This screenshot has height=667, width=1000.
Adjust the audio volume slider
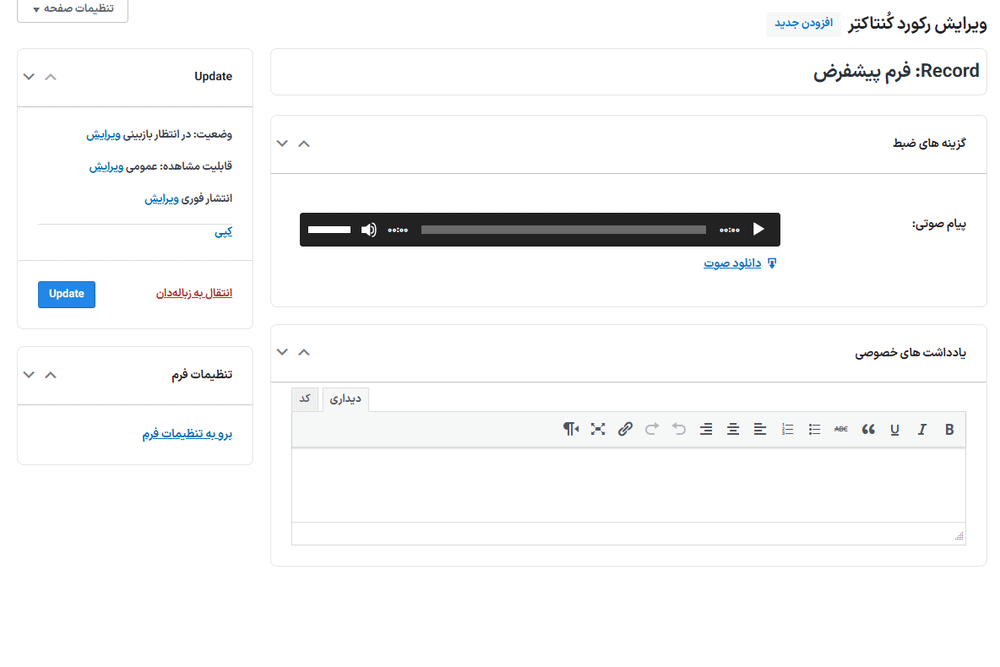[x=329, y=230]
